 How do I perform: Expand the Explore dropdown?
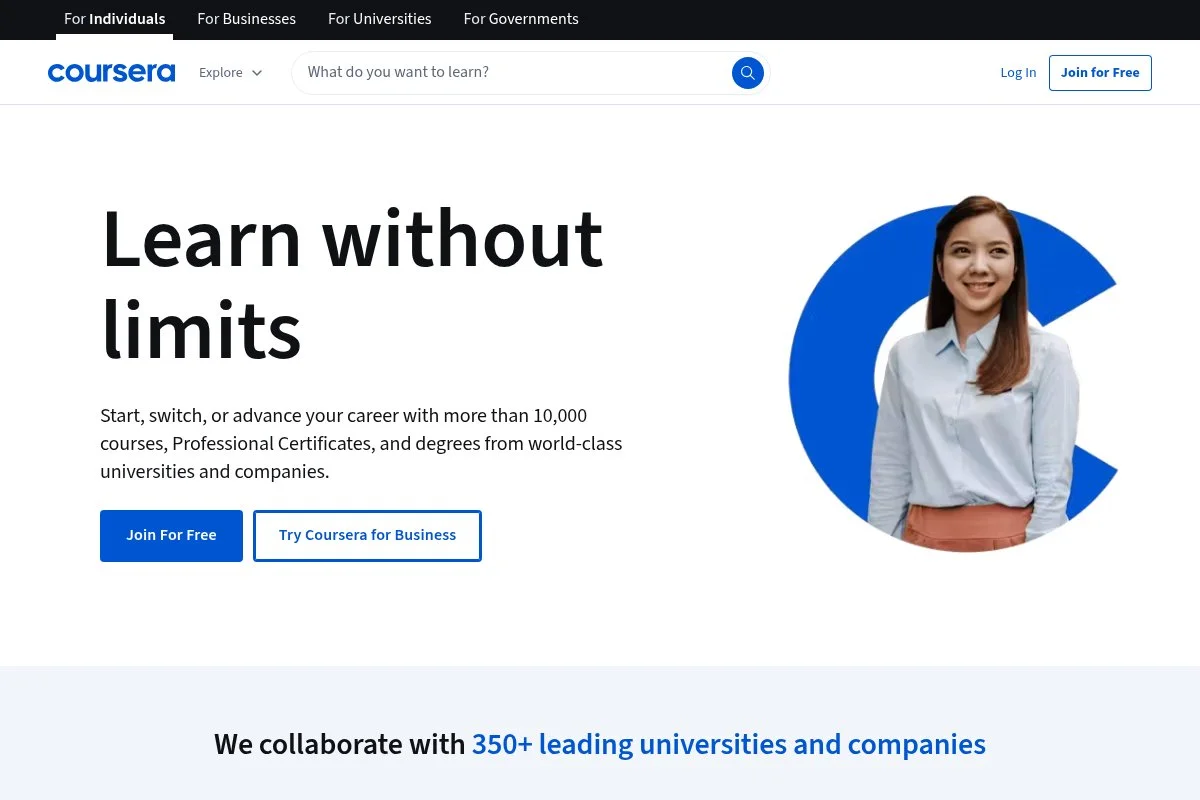point(231,72)
